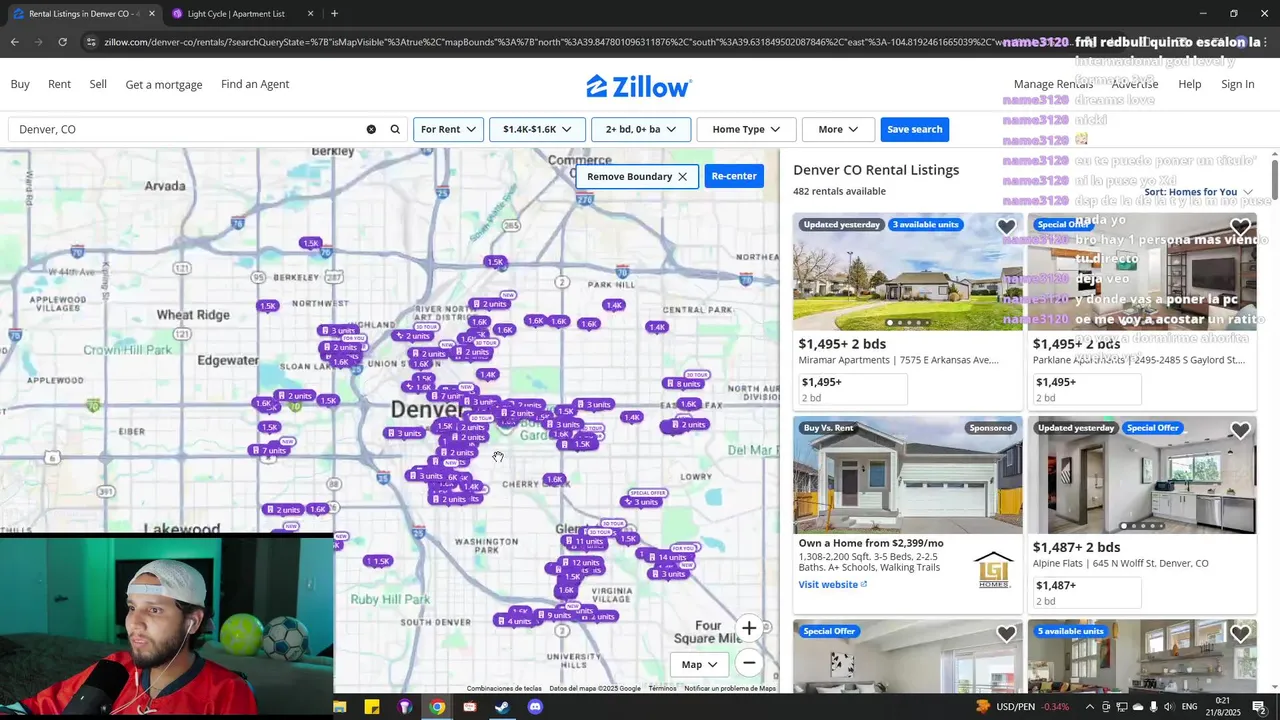Open Alpine Flats listing photo

point(1142,475)
